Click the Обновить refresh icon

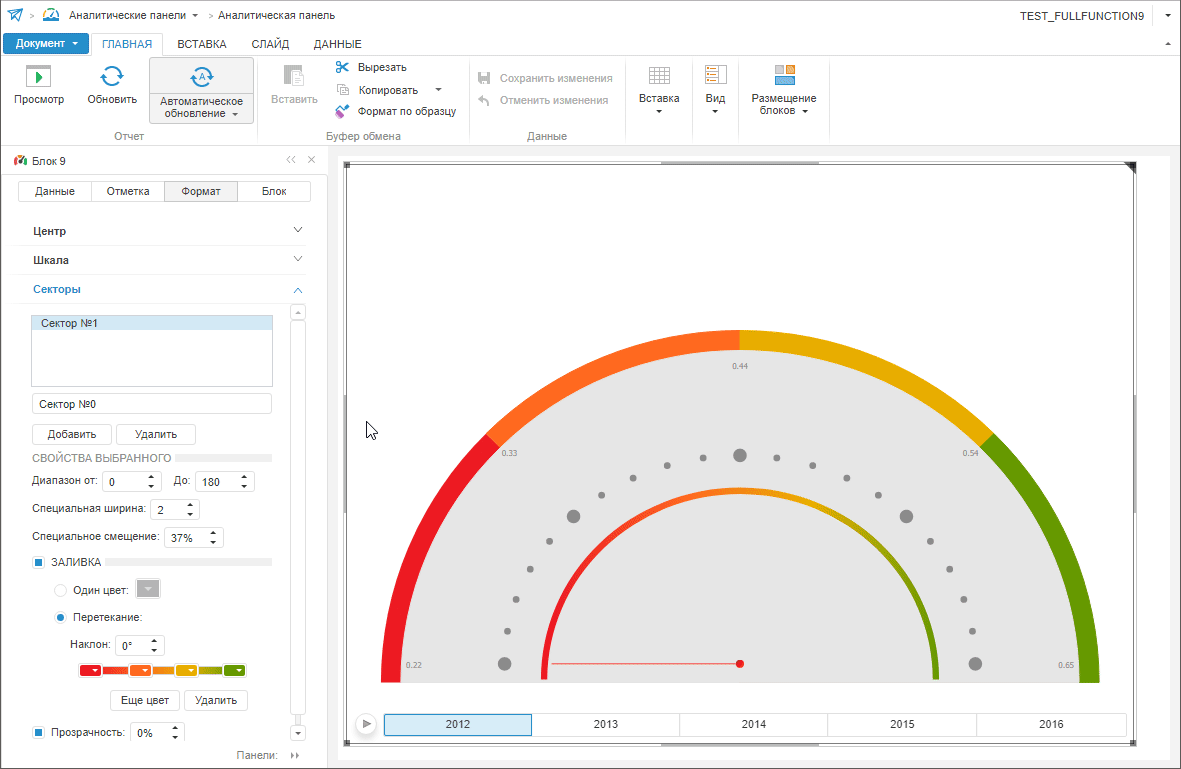click(x=112, y=76)
